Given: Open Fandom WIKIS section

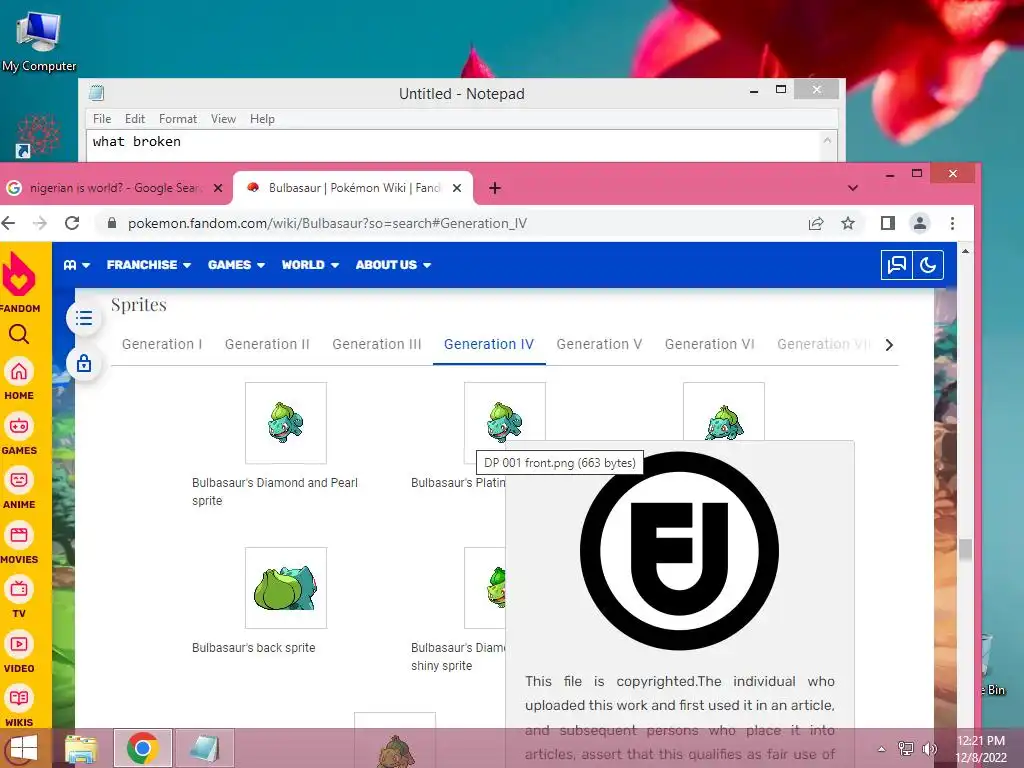Looking at the screenshot, I should [x=19, y=707].
